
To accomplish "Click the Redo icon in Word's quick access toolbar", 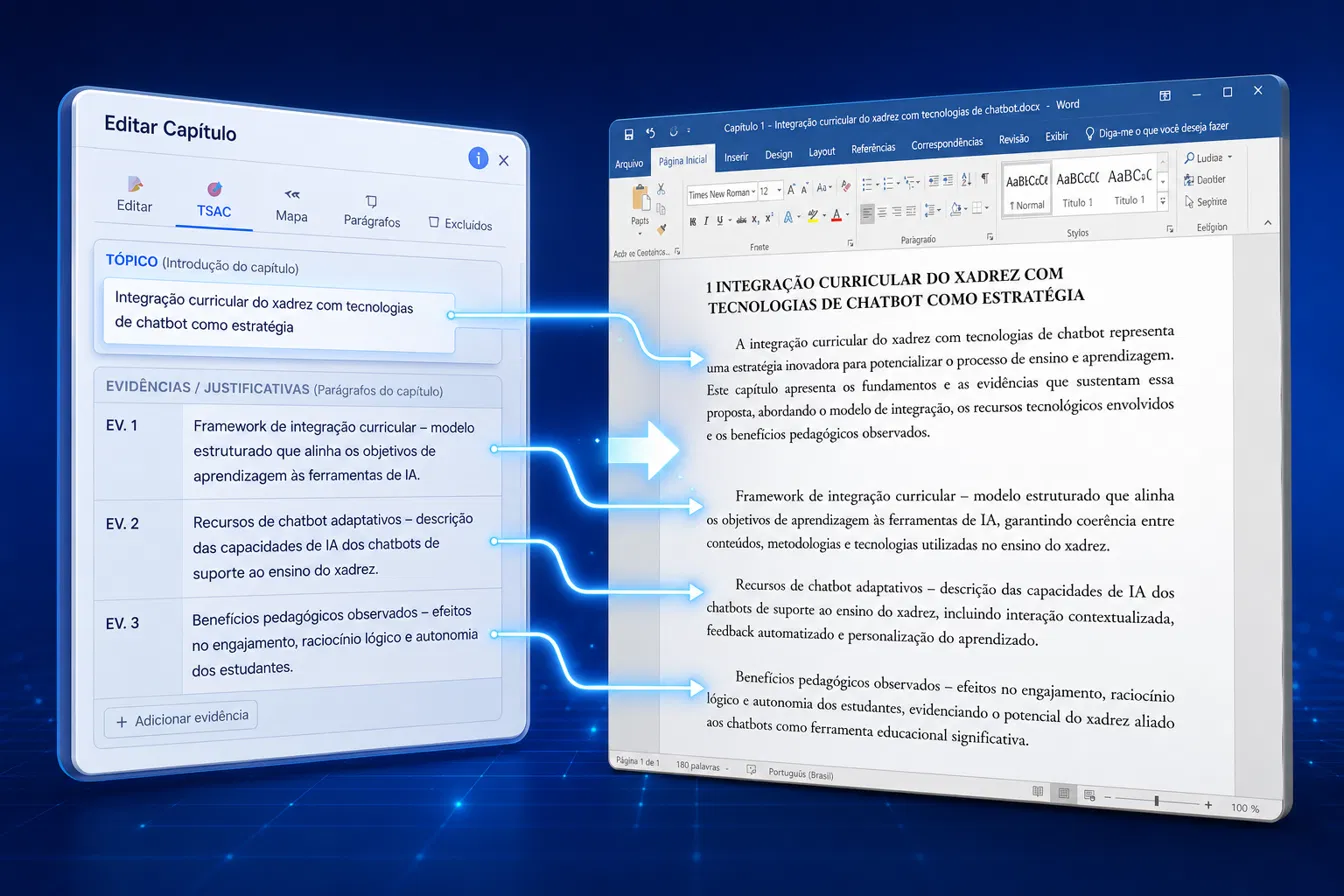I will [673, 130].
